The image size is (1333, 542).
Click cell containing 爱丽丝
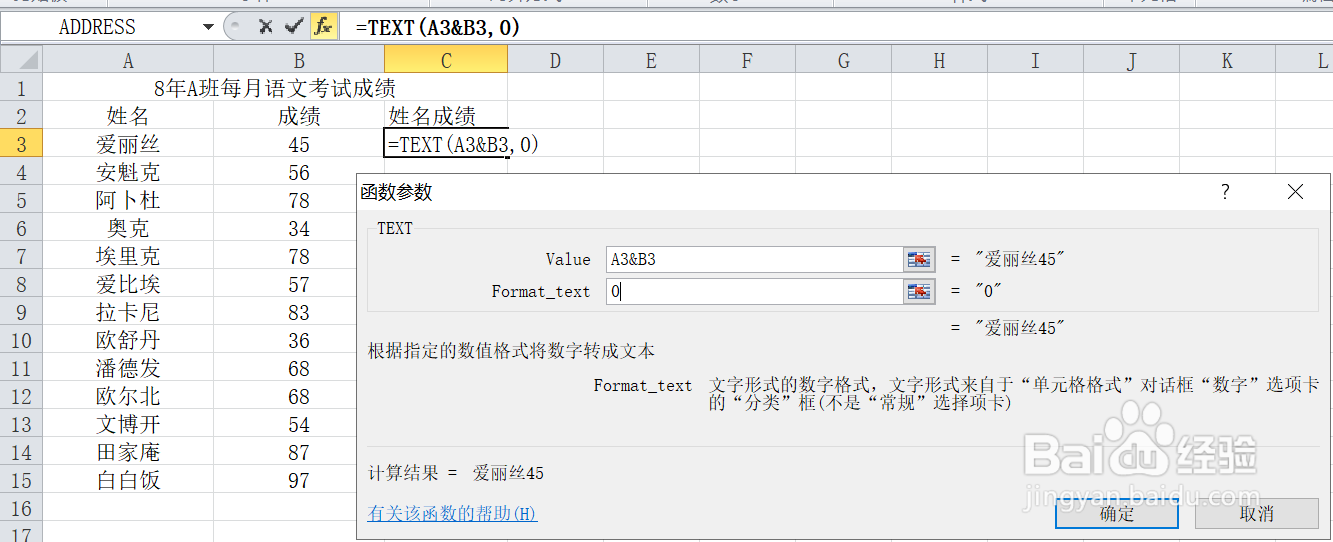tap(128, 144)
